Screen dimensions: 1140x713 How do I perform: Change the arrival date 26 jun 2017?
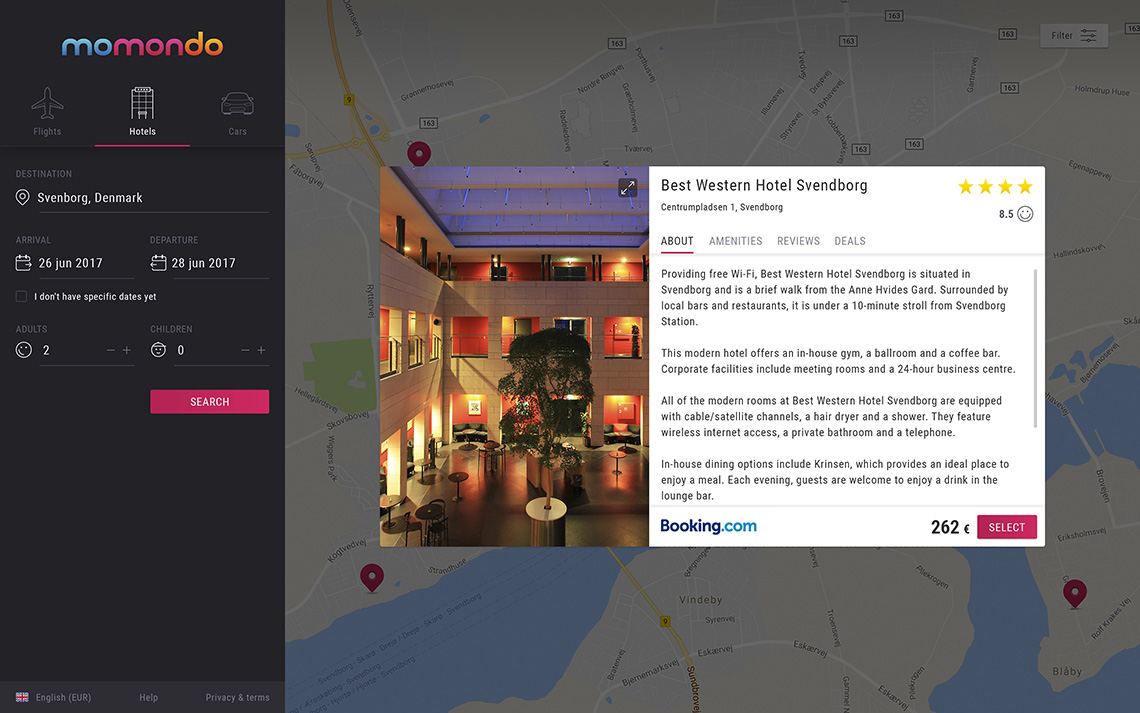[x=71, y=263]
